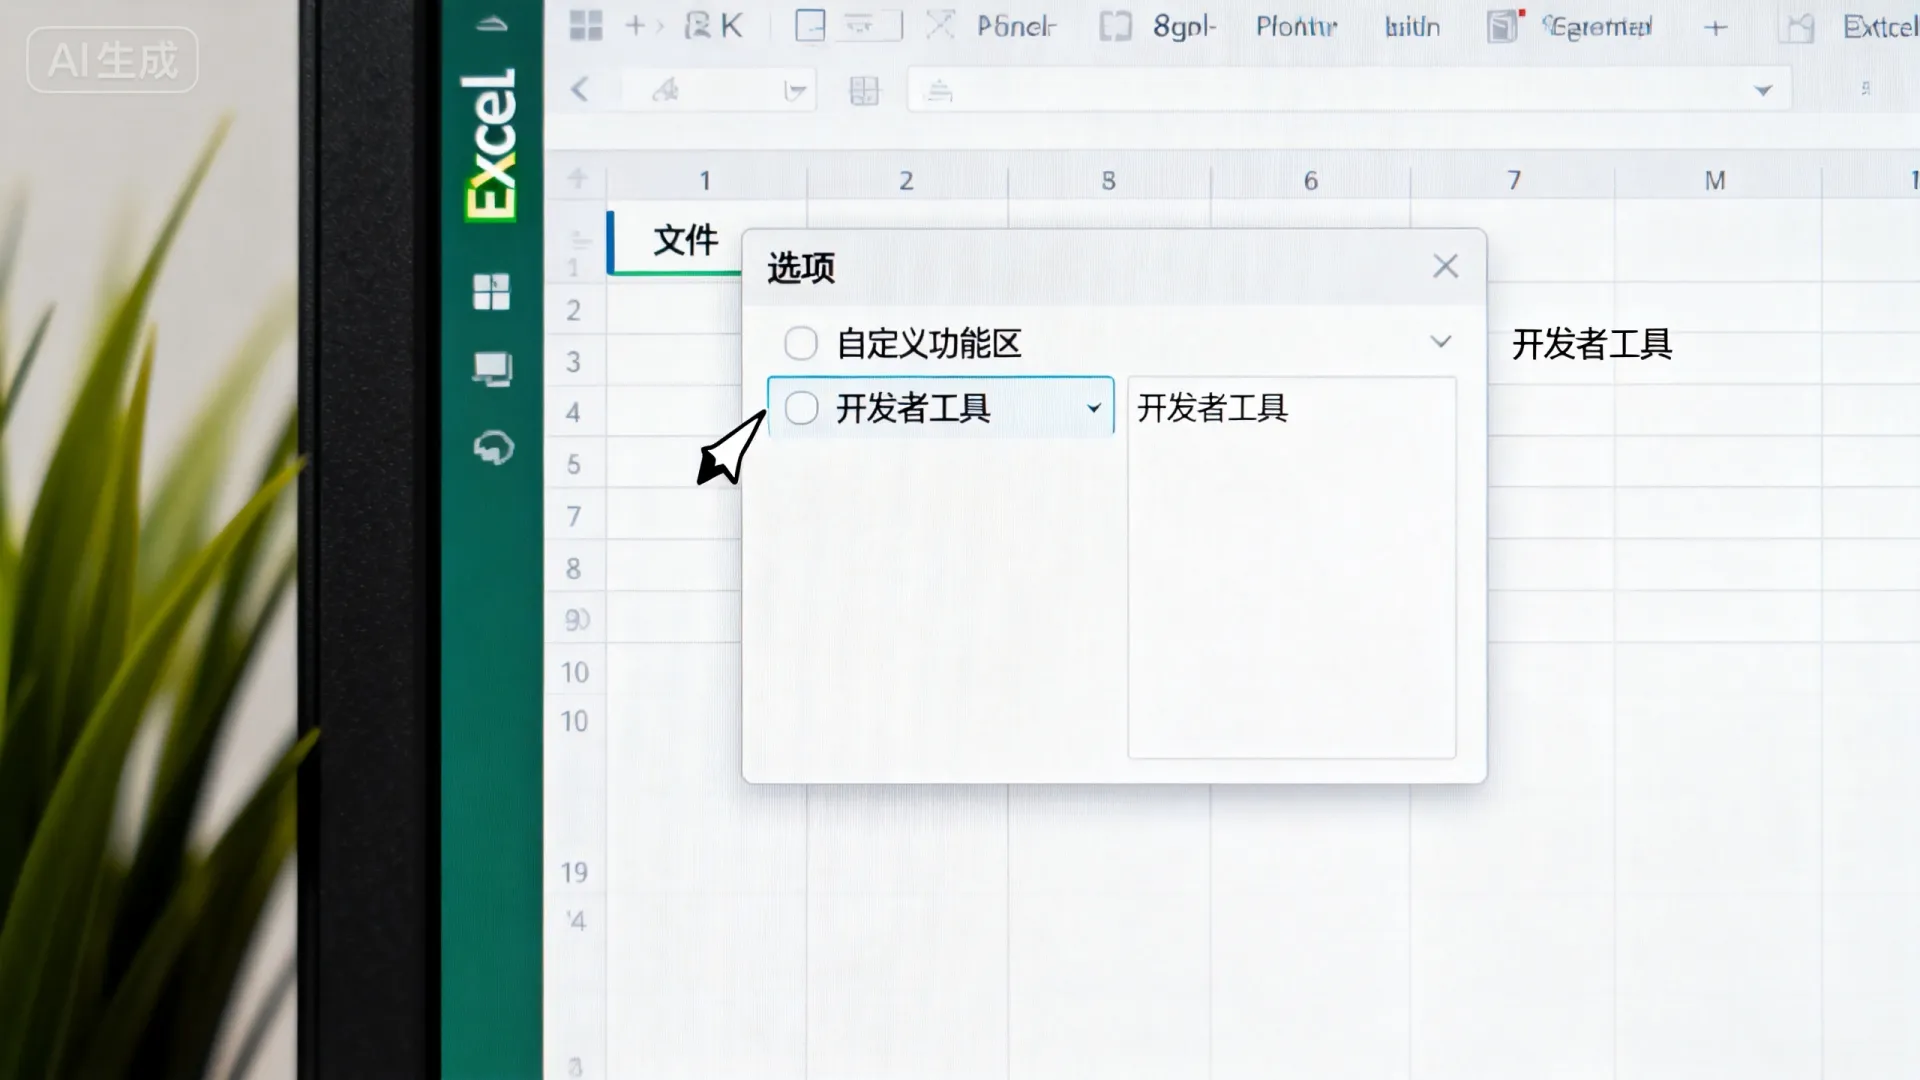Screen dimensions: 1920x1080
Task: Open the 开发者工具 dropdown arrow
Action: click(1094, 408)
